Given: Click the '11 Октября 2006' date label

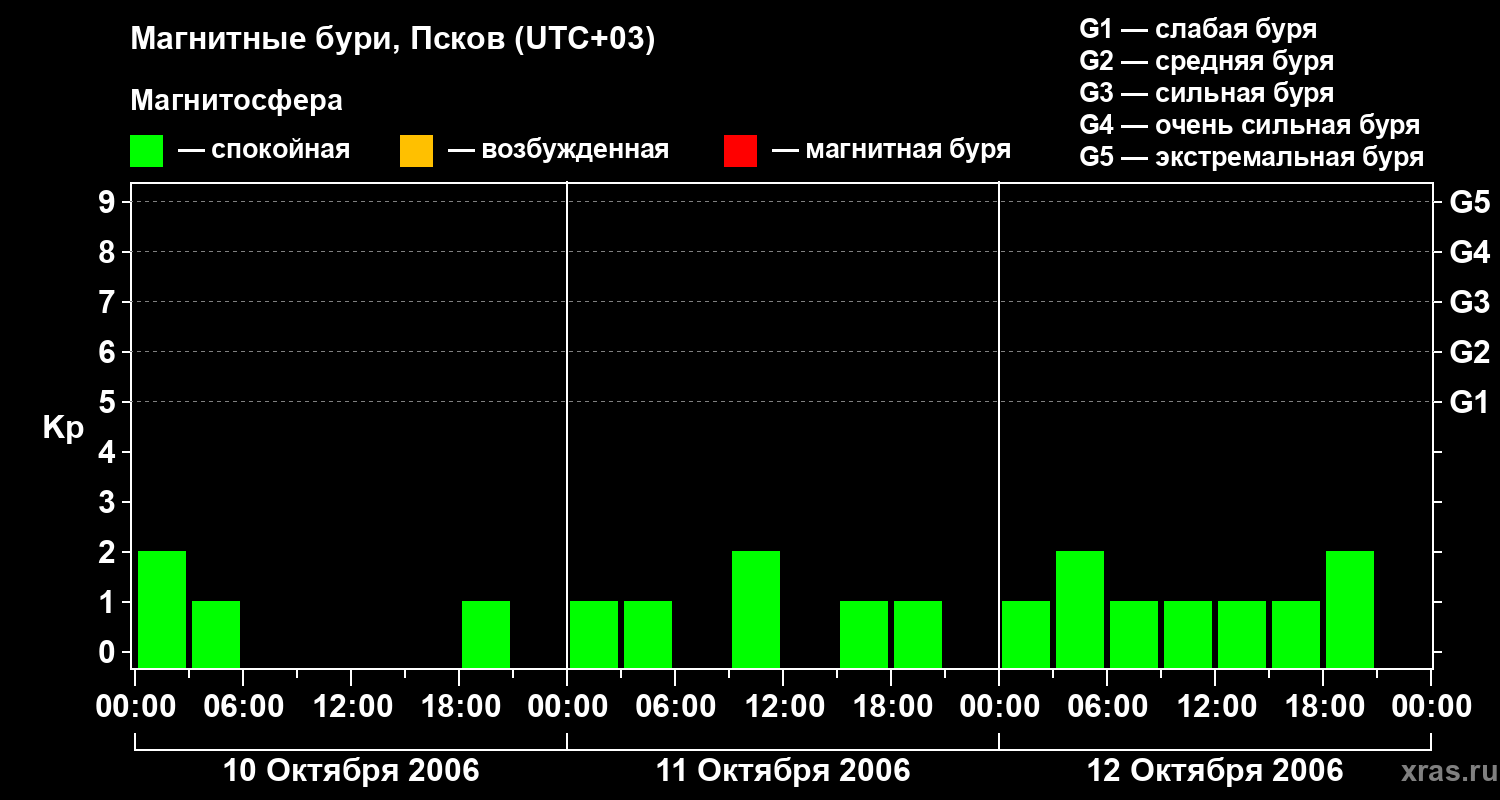Looking at the screenshot, I should [x=783, y=771].
